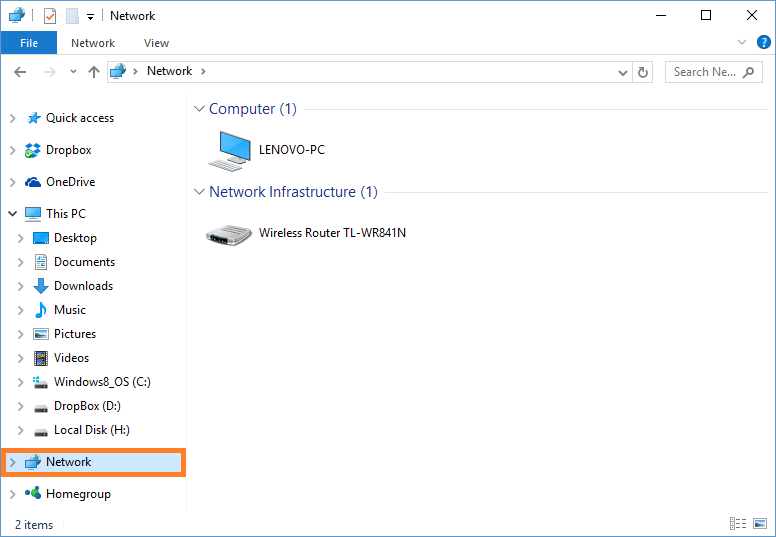The height and width of the screenshot is (537, 776).
Task: Switch to the Network ribbon tab
Action: pyautogui.click(x=93, y=43)
